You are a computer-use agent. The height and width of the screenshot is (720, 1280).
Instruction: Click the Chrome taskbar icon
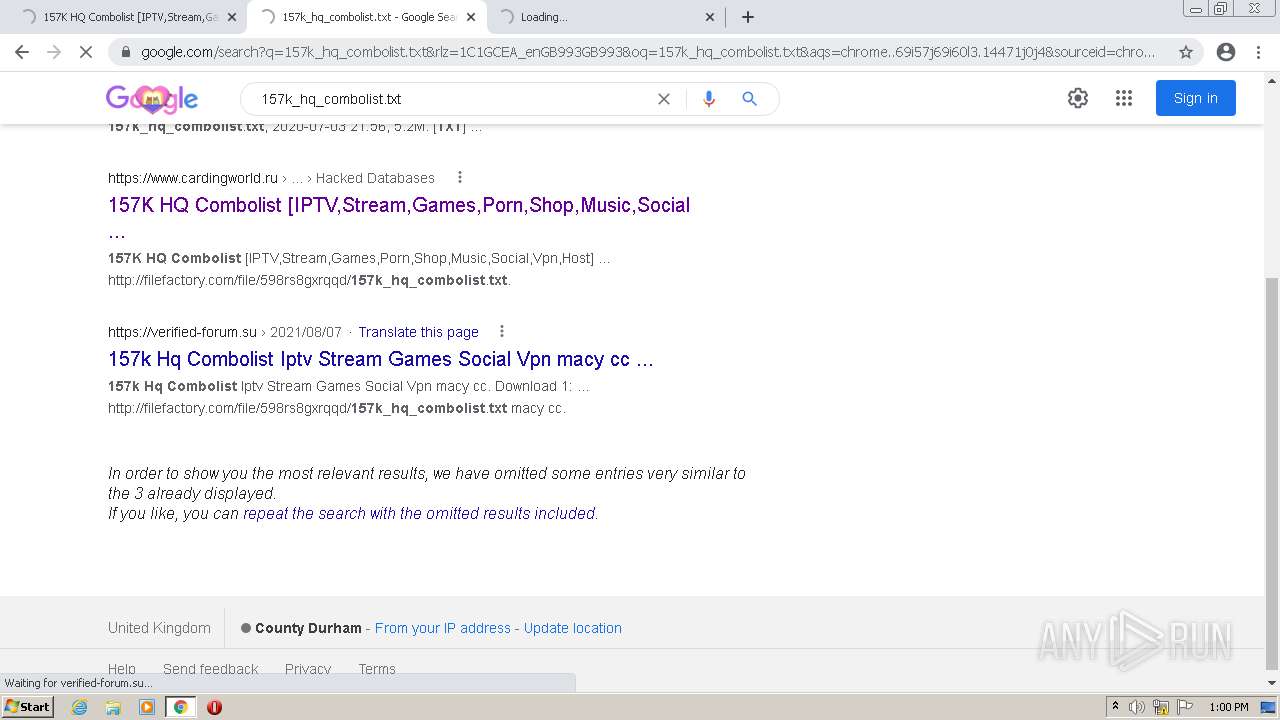tap(181, 707)
